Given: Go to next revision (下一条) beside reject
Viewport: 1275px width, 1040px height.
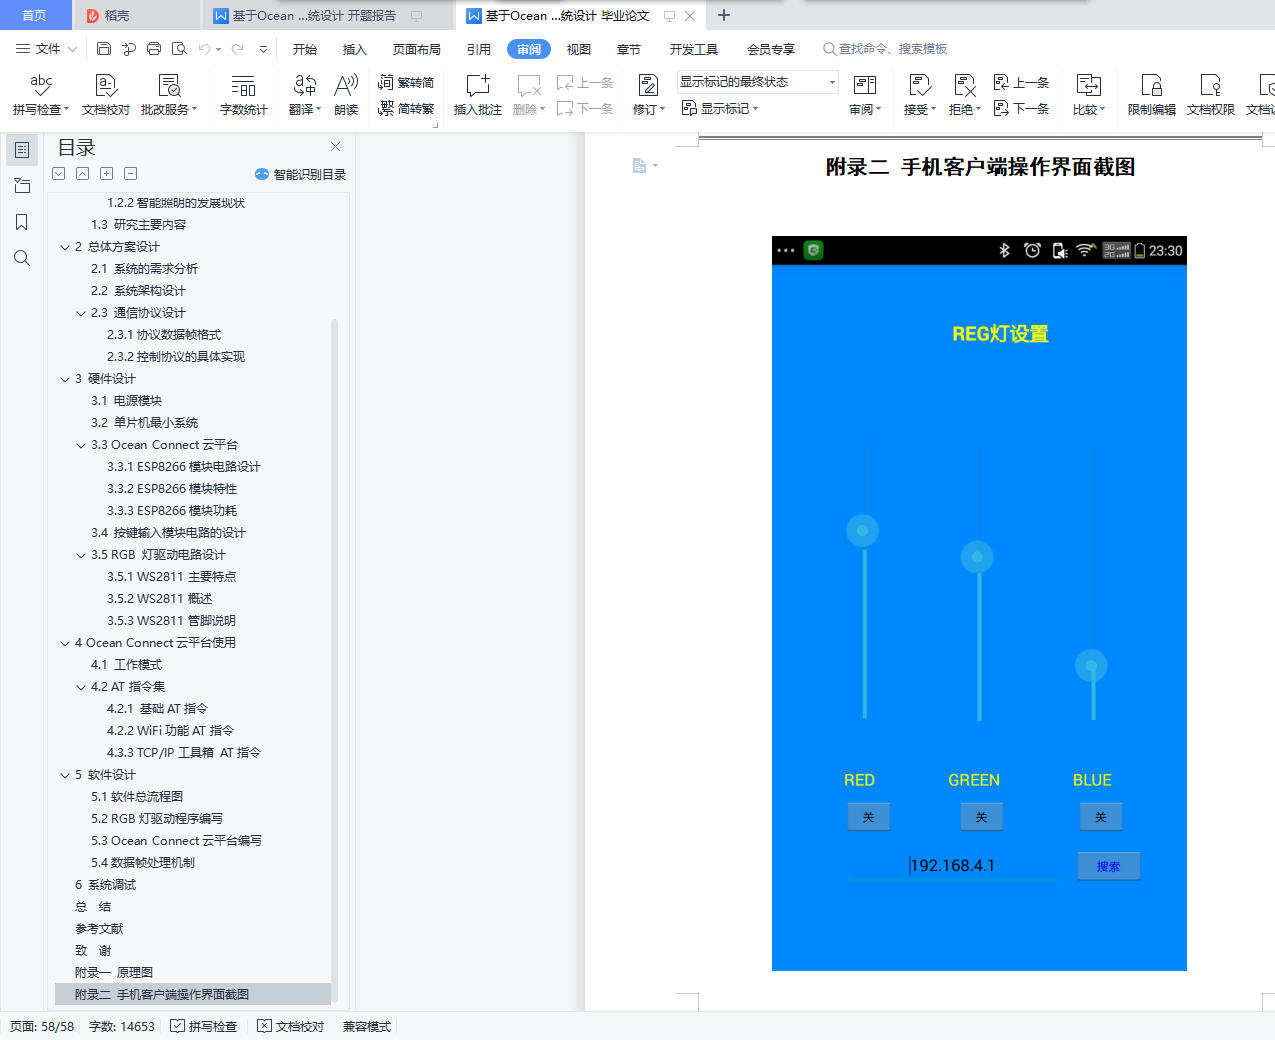Looking at the screenshot, I should point(1022,109).
